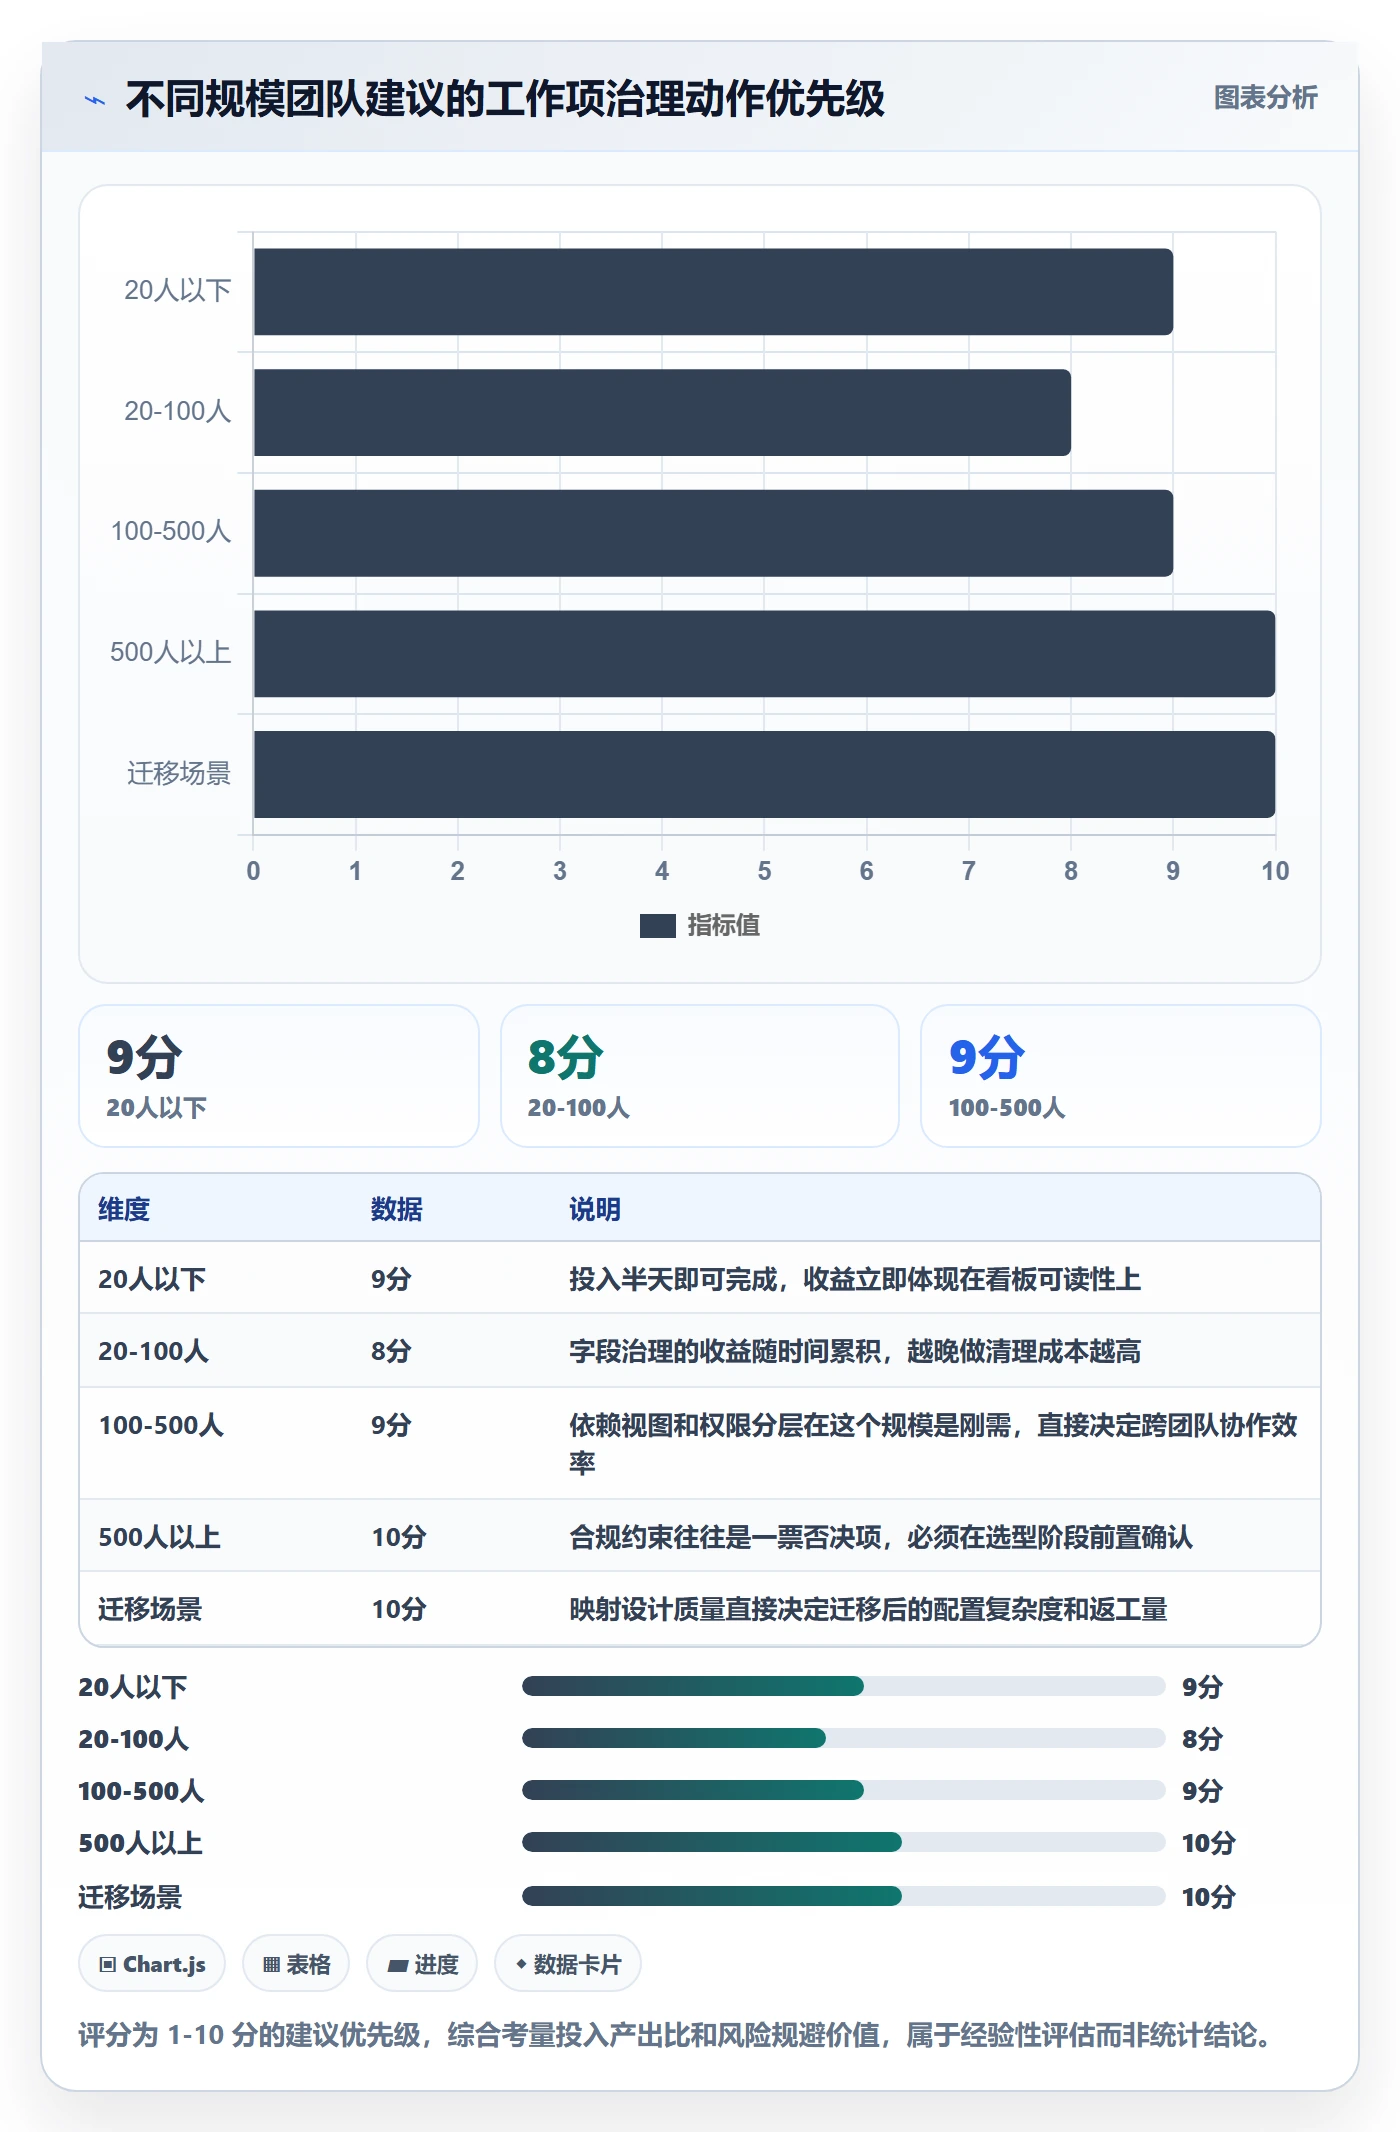Click the 100-500人 progress bar

(x=843, y=1790)
